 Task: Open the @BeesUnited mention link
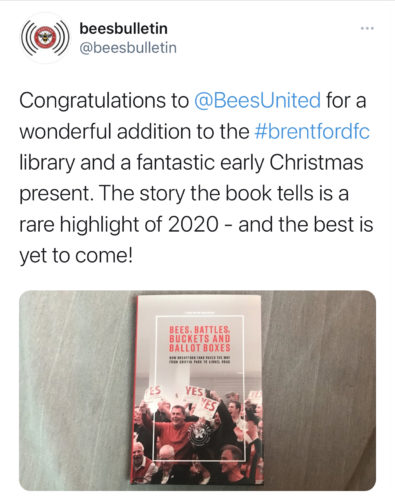tap(257, 100)
